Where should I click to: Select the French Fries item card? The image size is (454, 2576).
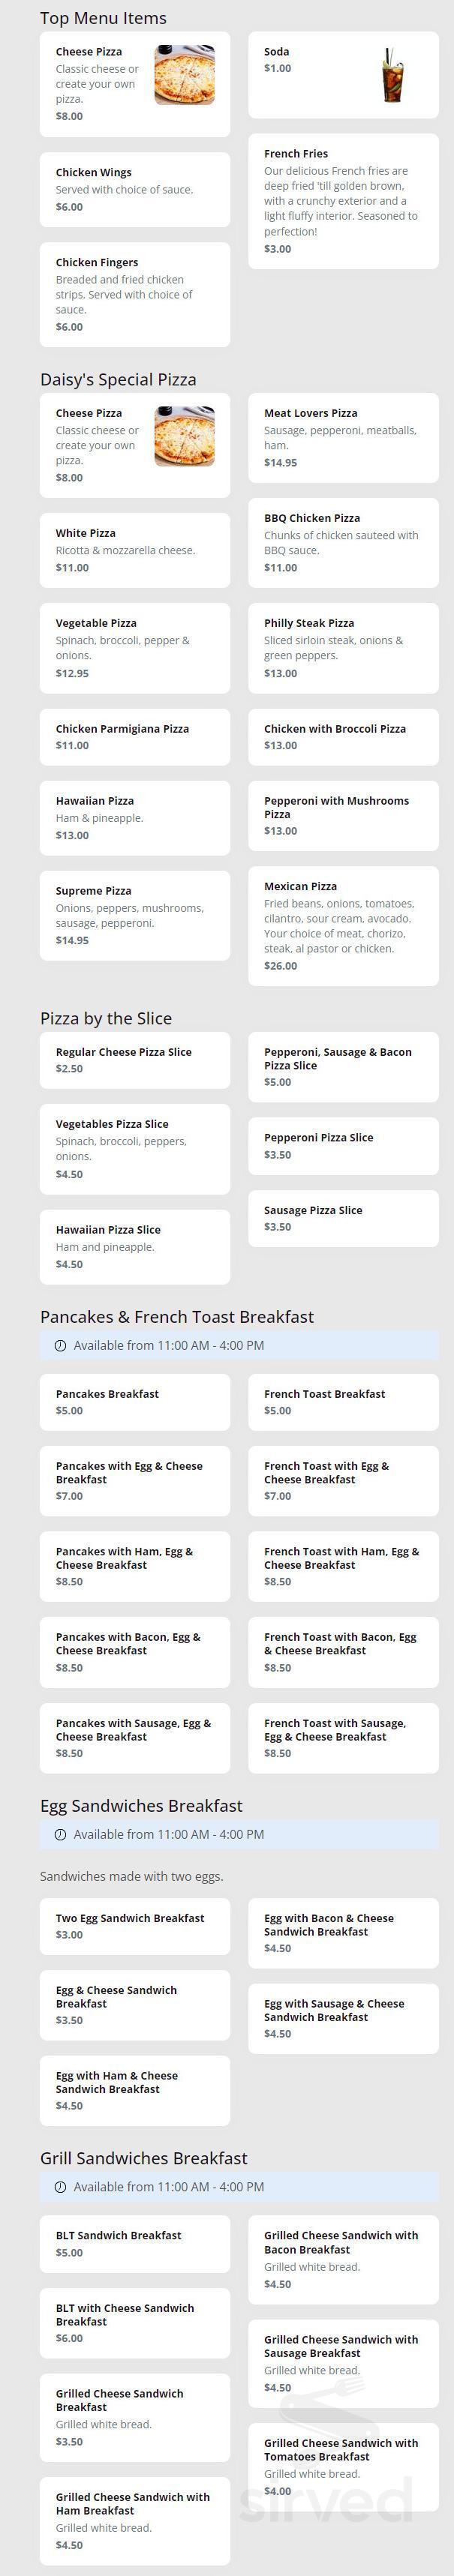pos(343,201)
